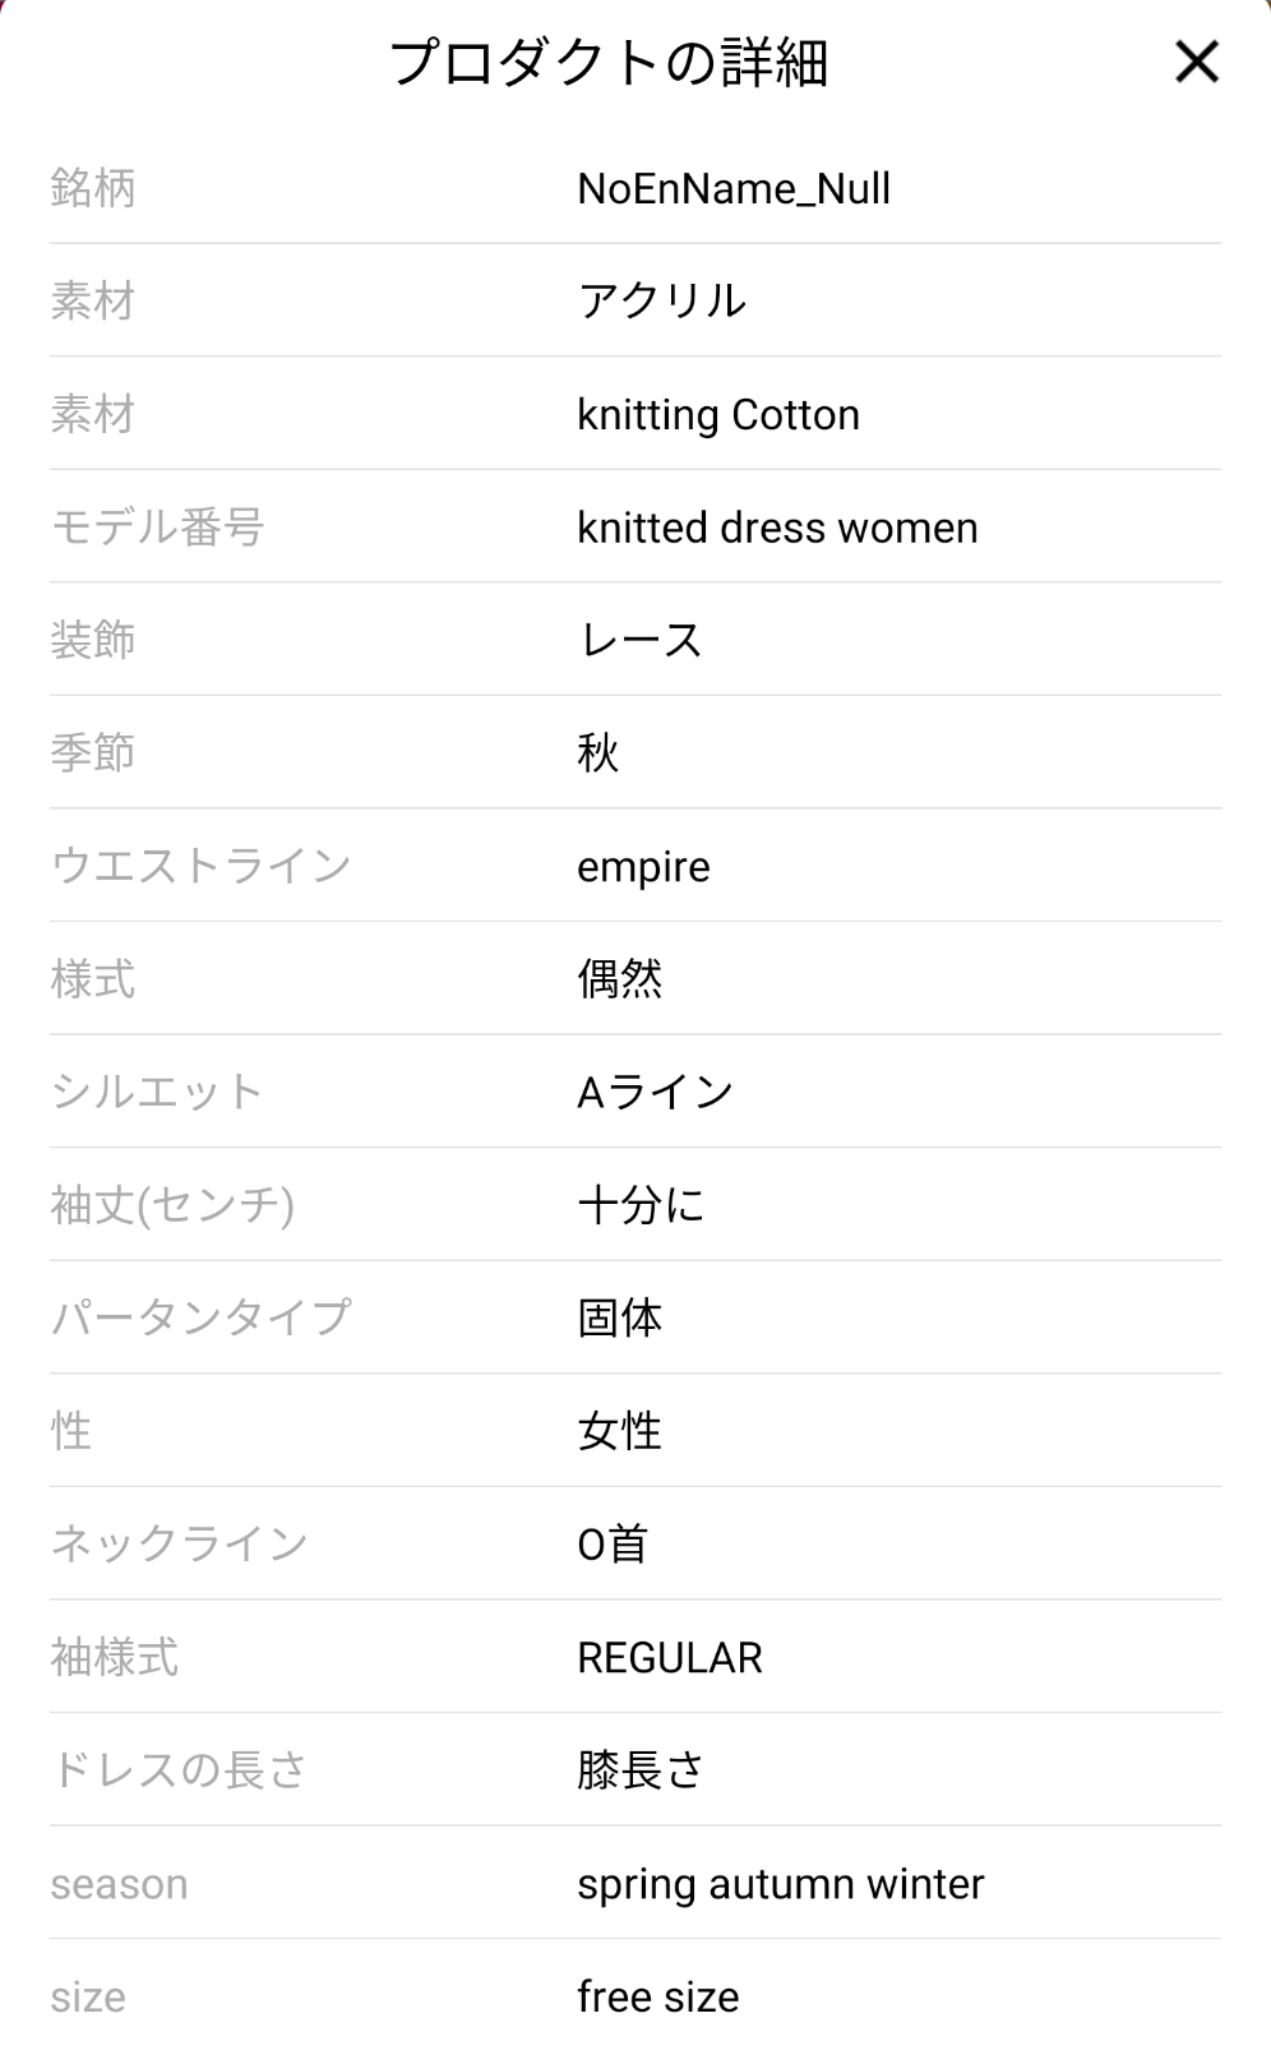Image resolution: width=1271 pixels, height=2048 pixels.
Task: Tap the knitting Cotton material value
Action: click(x=718, y=415)
